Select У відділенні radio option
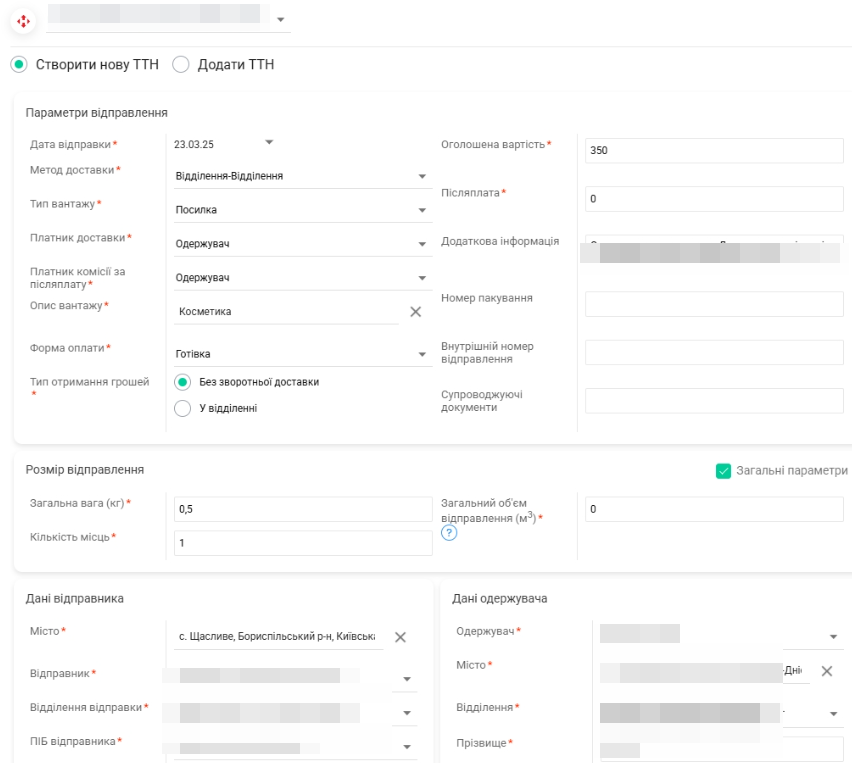 click(182, 408)
